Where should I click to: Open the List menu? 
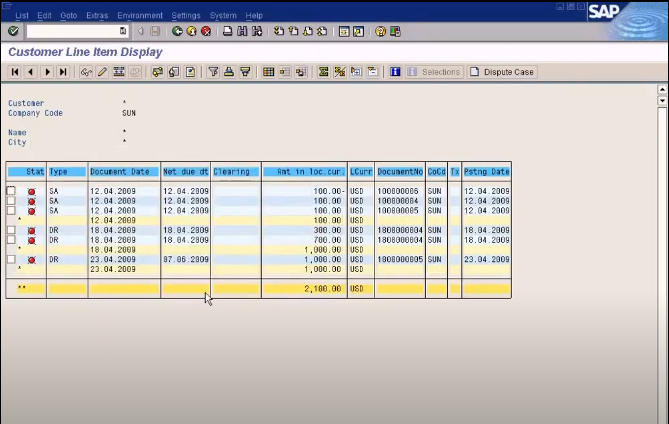coord(22,15)
